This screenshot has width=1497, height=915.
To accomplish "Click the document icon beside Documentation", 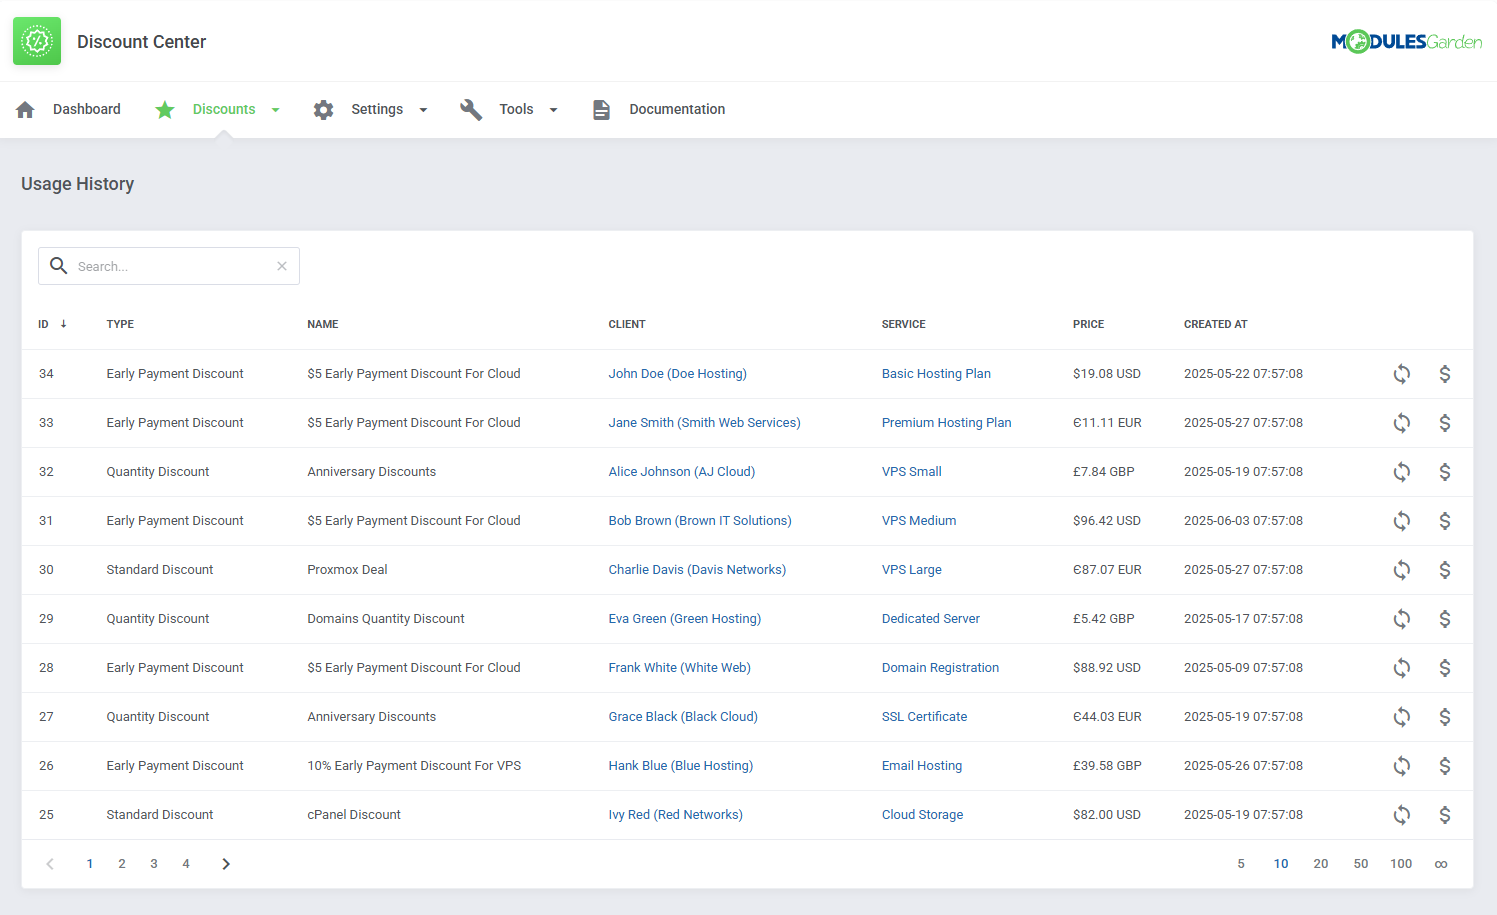I will [601, 109].
